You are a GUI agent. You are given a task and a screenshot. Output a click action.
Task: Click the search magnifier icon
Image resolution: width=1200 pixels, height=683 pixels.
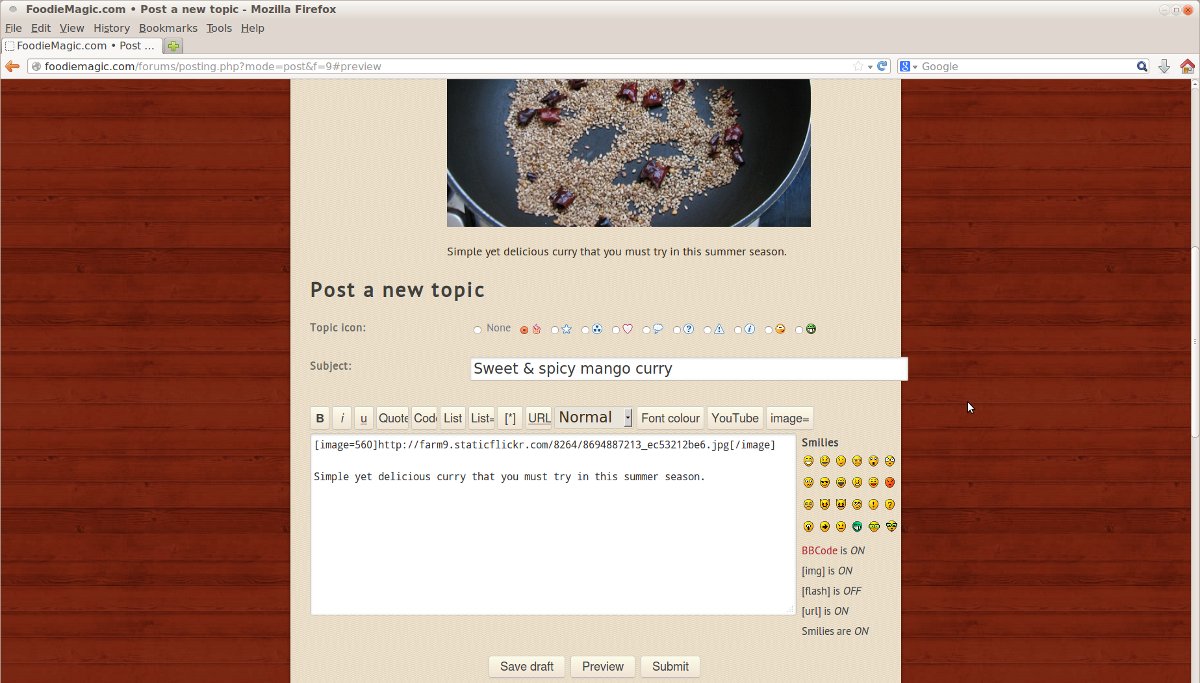click(x=1142, y=66)
